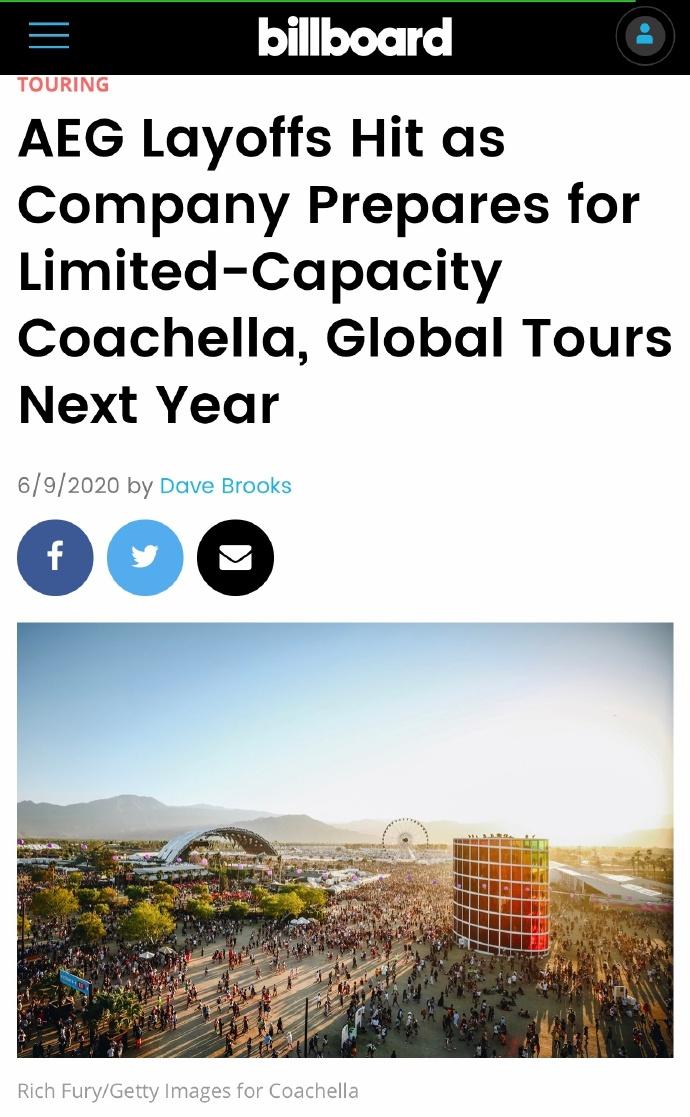Click the Billboard logo

[x=355, y=37]
